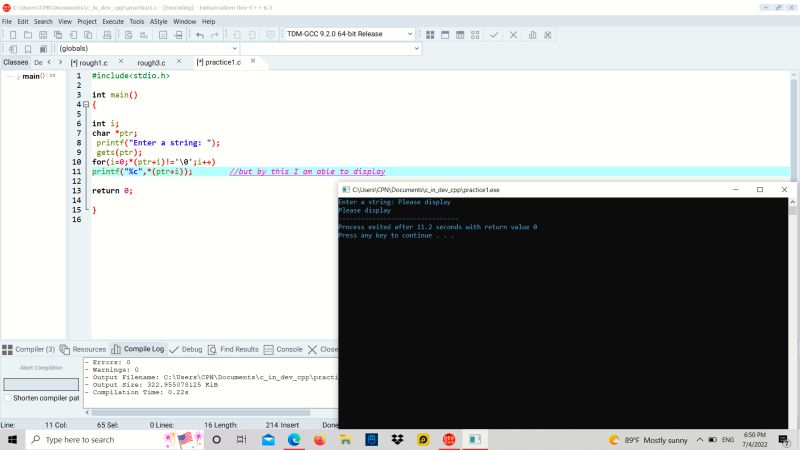Open the Edit menu
800x450 pixels.
(23, 21)
